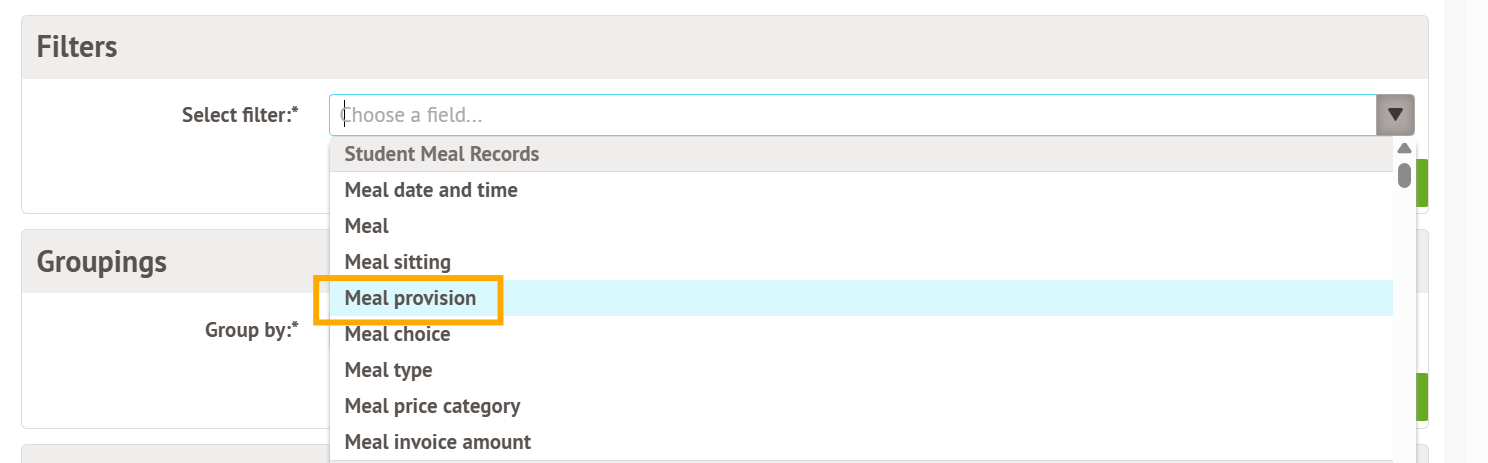Click the Groupings panel heading
Image resolution: width=1488 pixels, height=463 pixels.
(102, 262)
